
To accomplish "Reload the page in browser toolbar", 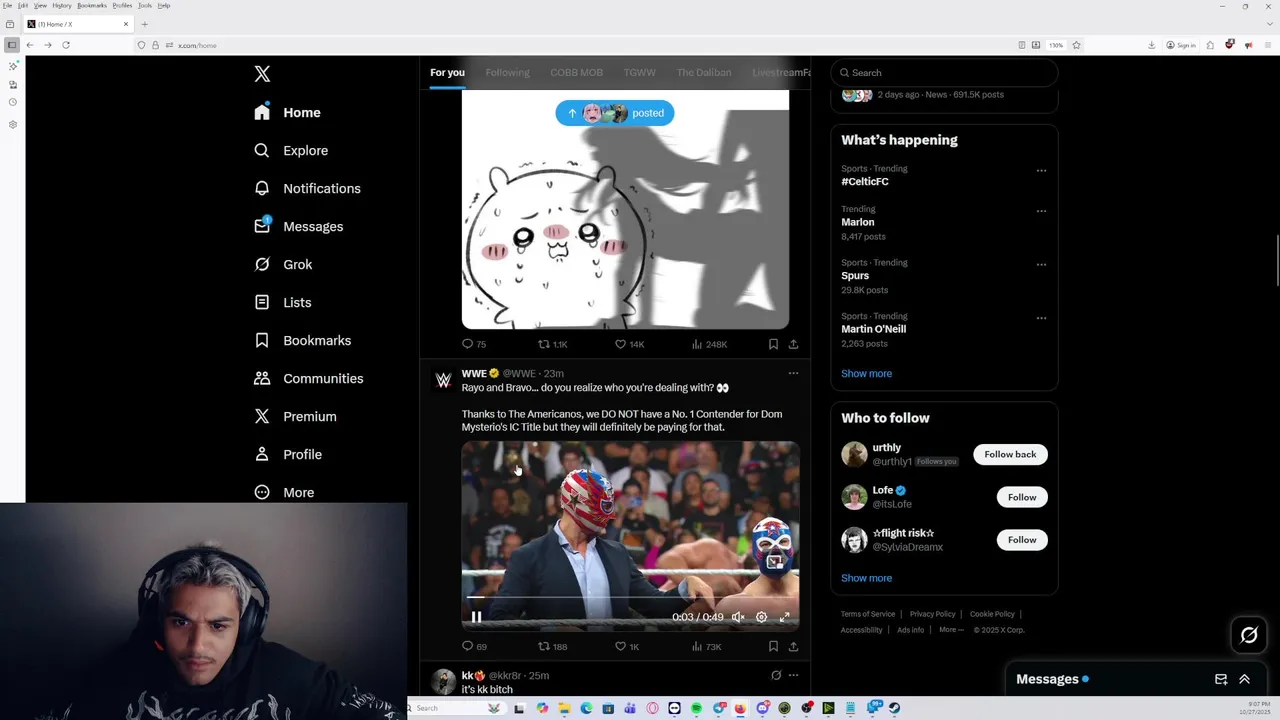I will tap(66, 45).
